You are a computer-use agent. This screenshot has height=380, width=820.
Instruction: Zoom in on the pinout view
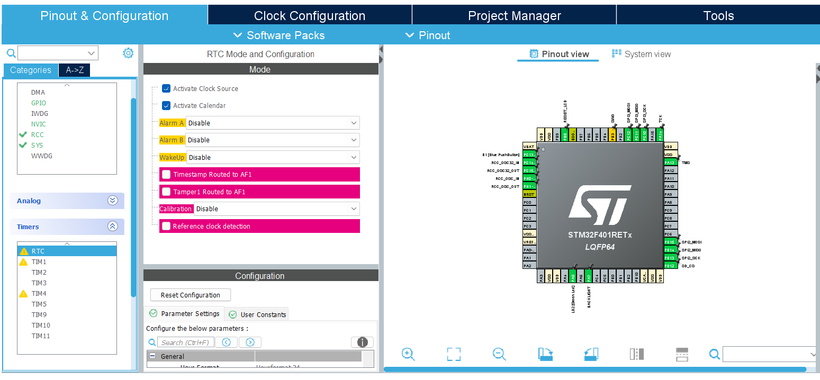pyautogui.click(x=408, y=354)
